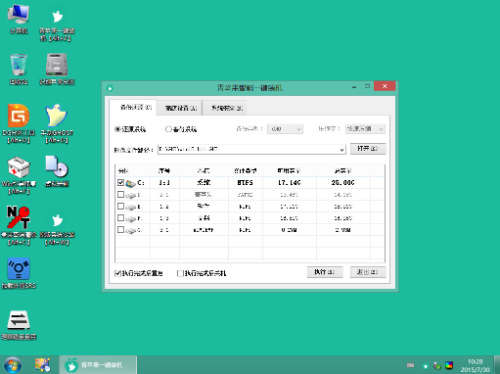Viewport: 500px width, 374px height.
Task: Open the Recycle Bin desktop icon
Action: pyautogui.click(x=19, y=69)
